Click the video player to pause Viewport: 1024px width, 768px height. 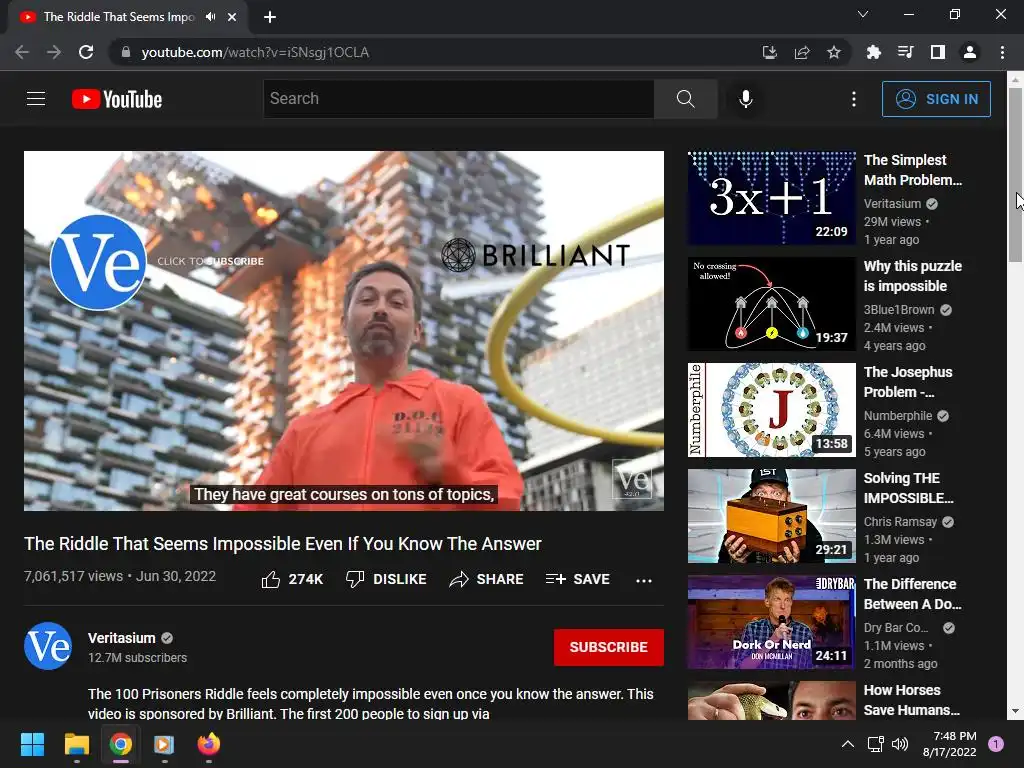[x=344, y=330]
